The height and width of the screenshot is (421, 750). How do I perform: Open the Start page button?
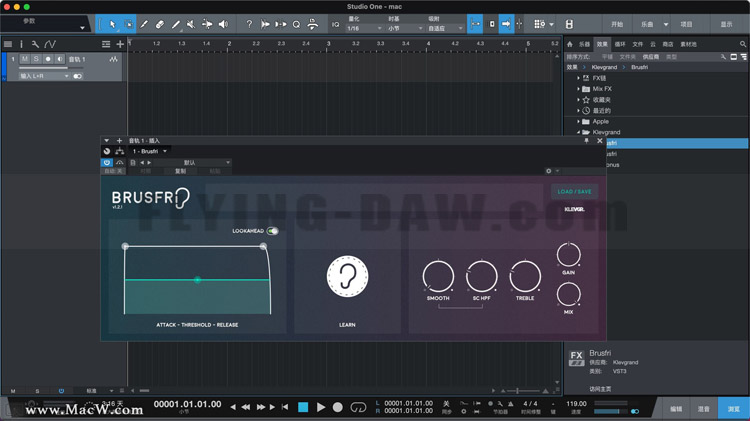pyautogui.click(x=617, y=24)
